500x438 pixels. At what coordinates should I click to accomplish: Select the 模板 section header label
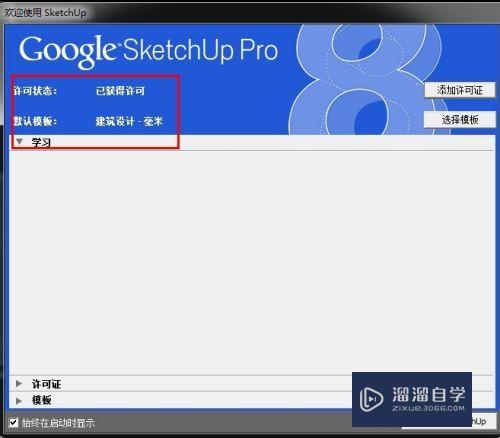(x=41, y=400)
